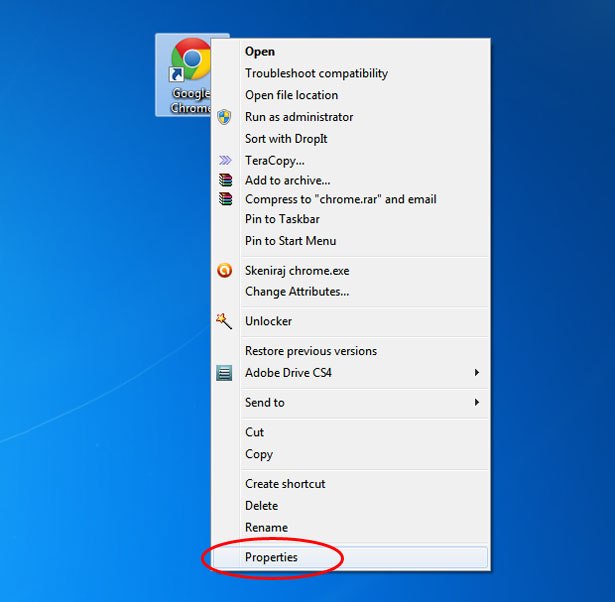Screen dimensions: 615x602
Task: Click the TeraCopy arrows icon
Action: [x=225, y=160]
